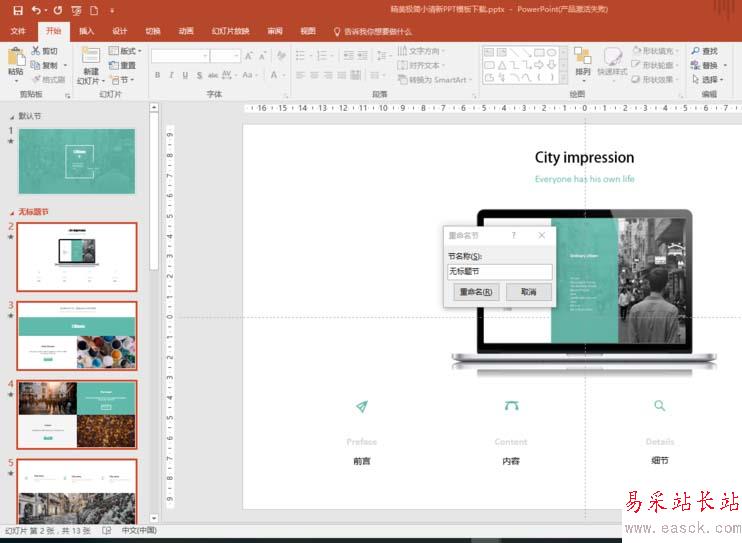742x543 pixels.
Task: Select slide 4 thumbnail
Action: [77, 414]
